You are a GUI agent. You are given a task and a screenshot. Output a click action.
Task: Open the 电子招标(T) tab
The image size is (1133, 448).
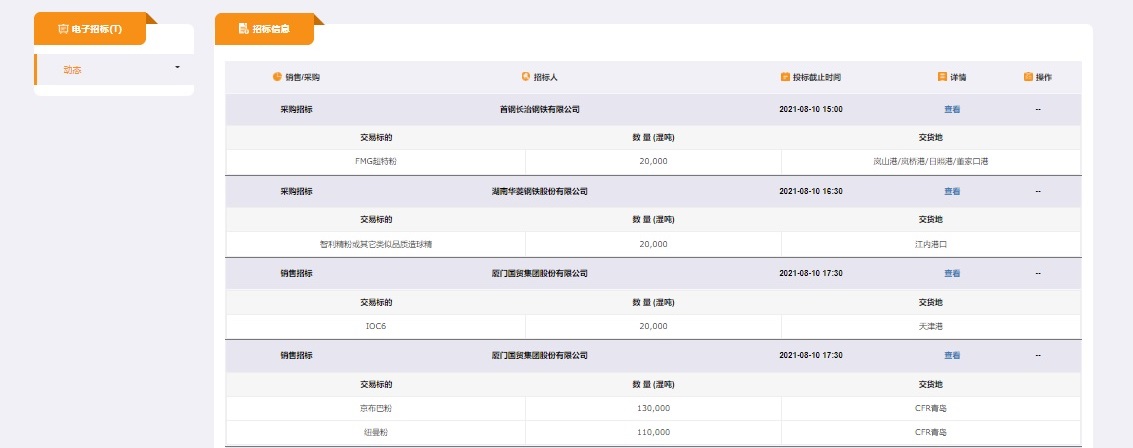point(90,29)
